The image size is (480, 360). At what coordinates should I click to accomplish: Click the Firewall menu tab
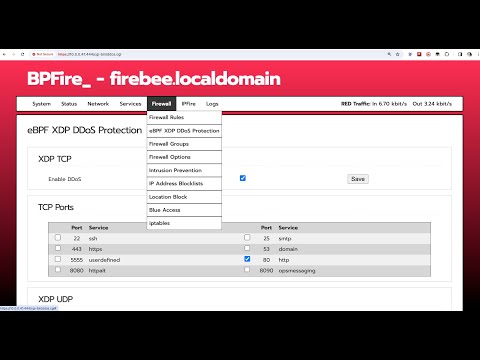pos(161,104)
